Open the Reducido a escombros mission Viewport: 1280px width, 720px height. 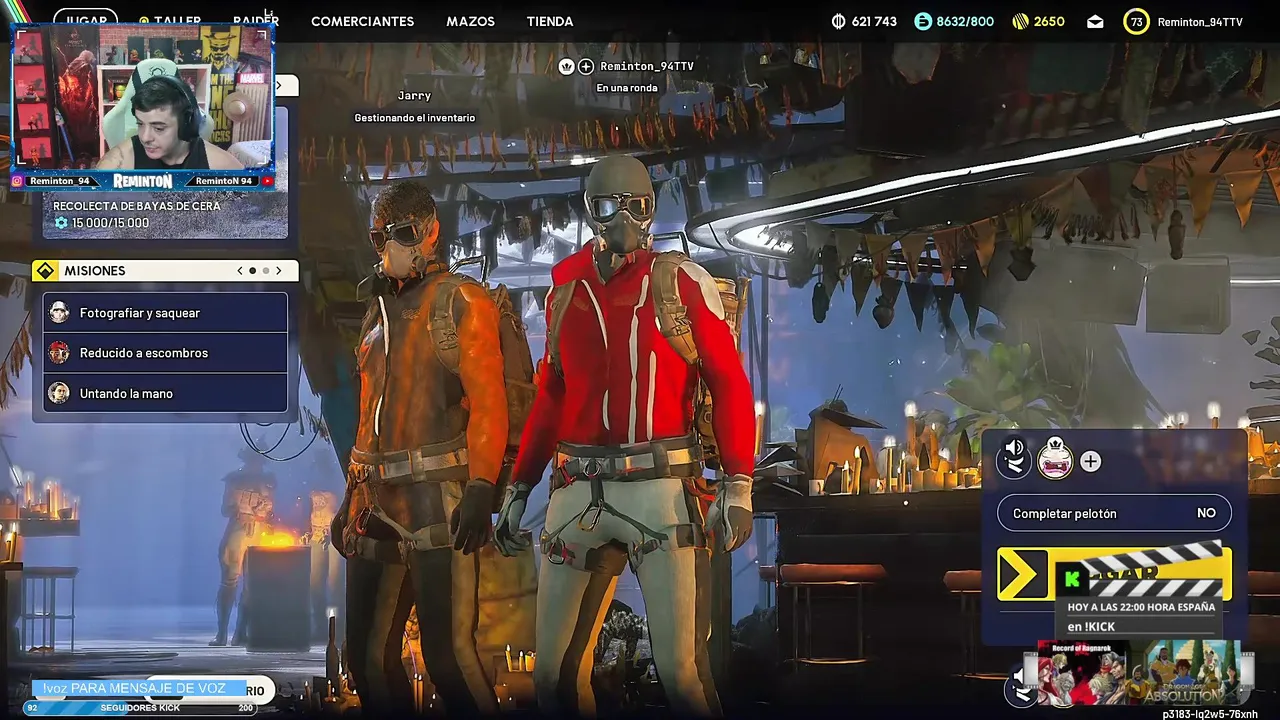tap(165, 353)
